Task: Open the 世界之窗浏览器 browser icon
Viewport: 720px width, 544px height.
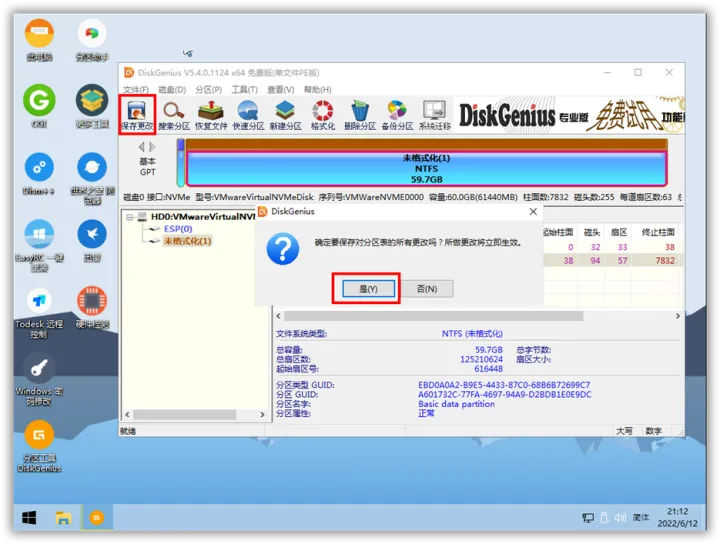Action: 92,178
